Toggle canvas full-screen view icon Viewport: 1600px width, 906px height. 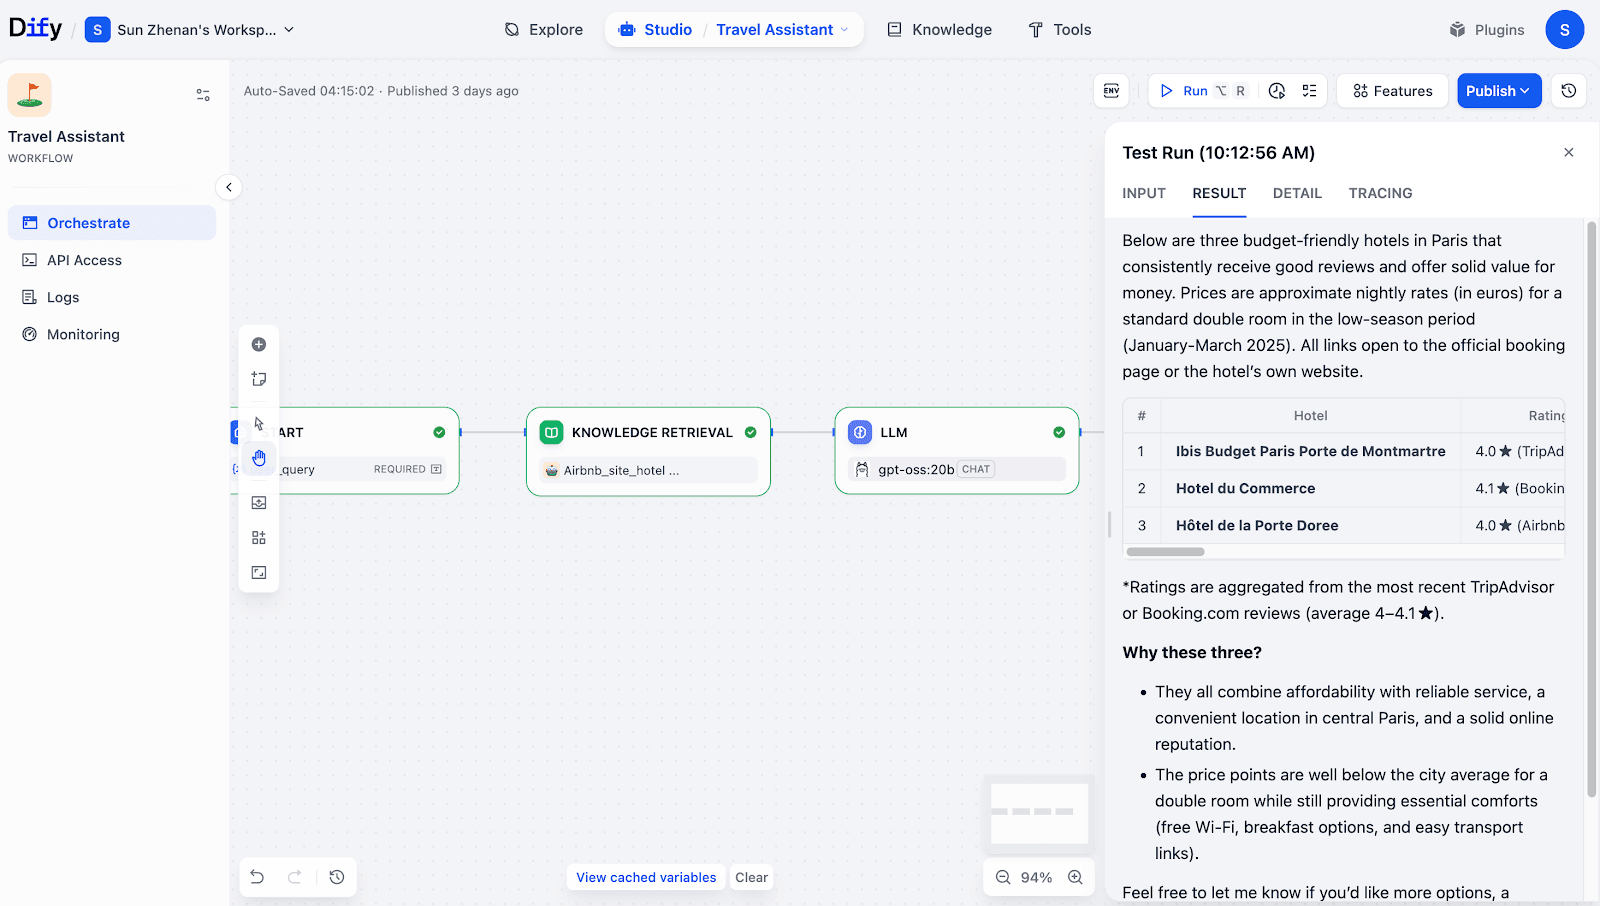pos(259,572)
